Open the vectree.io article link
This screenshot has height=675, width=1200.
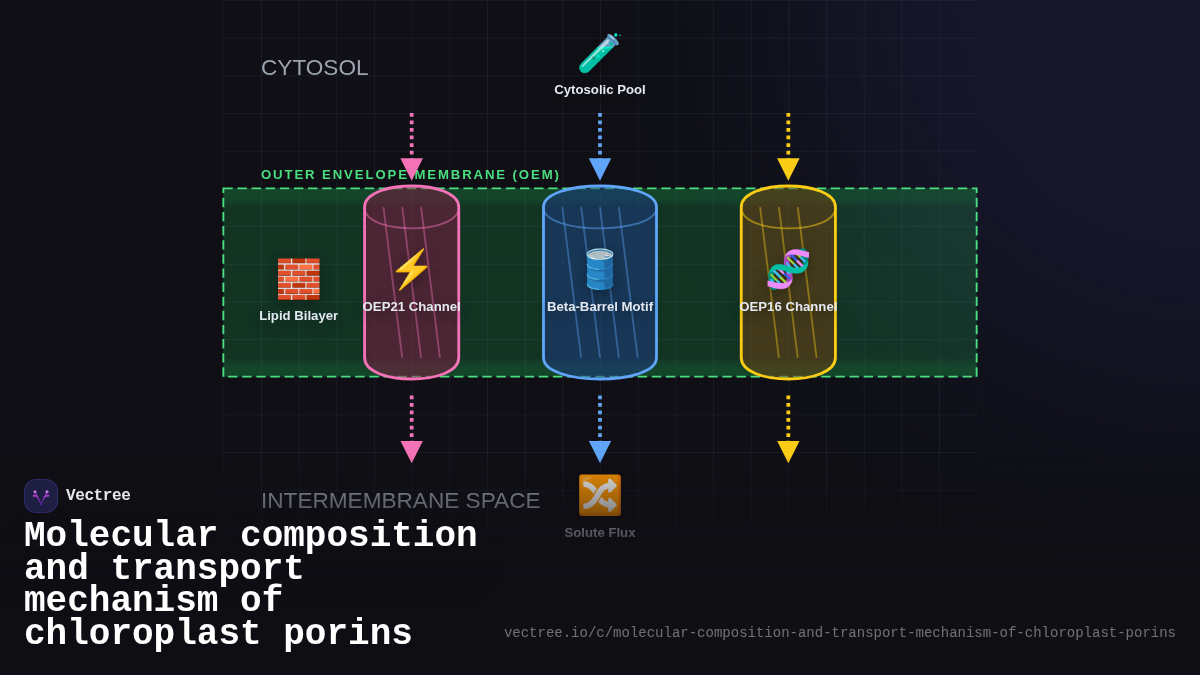(840, 632)
